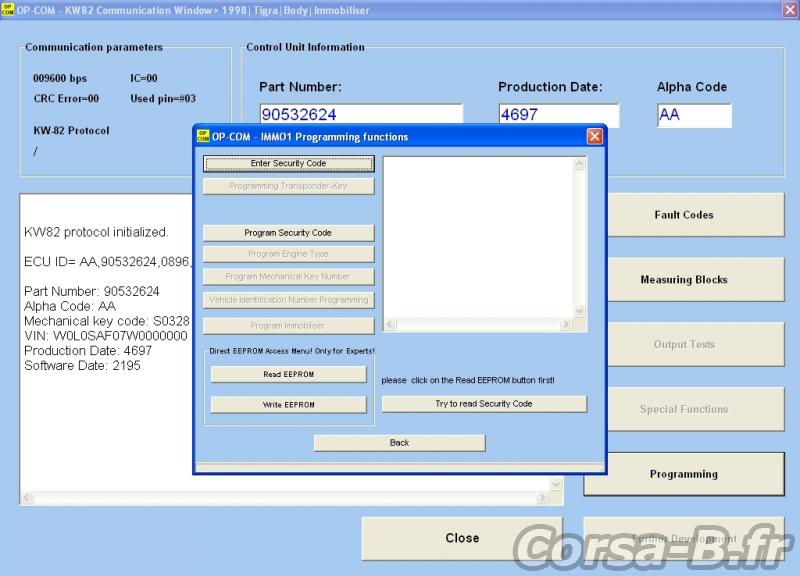Click dialog output box scroll-up arrow
The width and height of the screenshot is (800, 576).
(580, 164)
